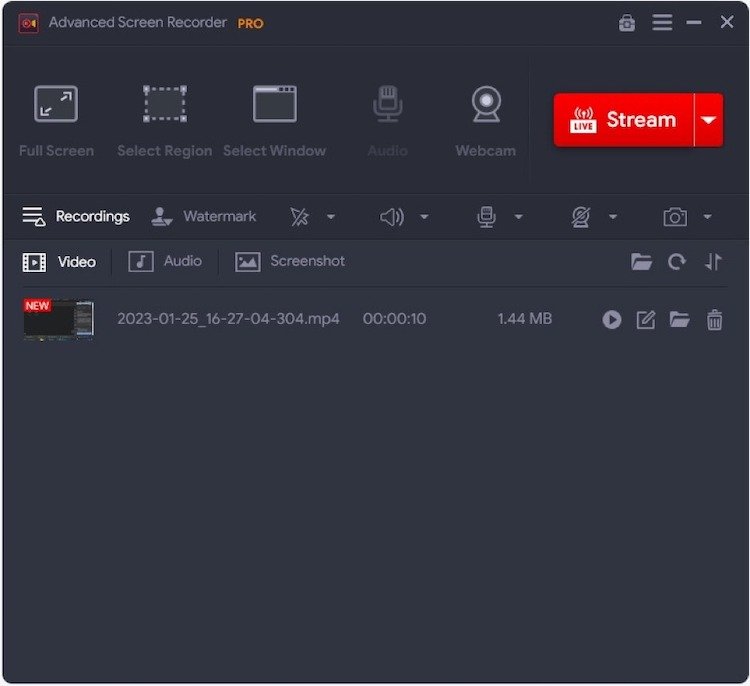Click the PRO label in title bar
750x686 pixels.
click(251, 23)
